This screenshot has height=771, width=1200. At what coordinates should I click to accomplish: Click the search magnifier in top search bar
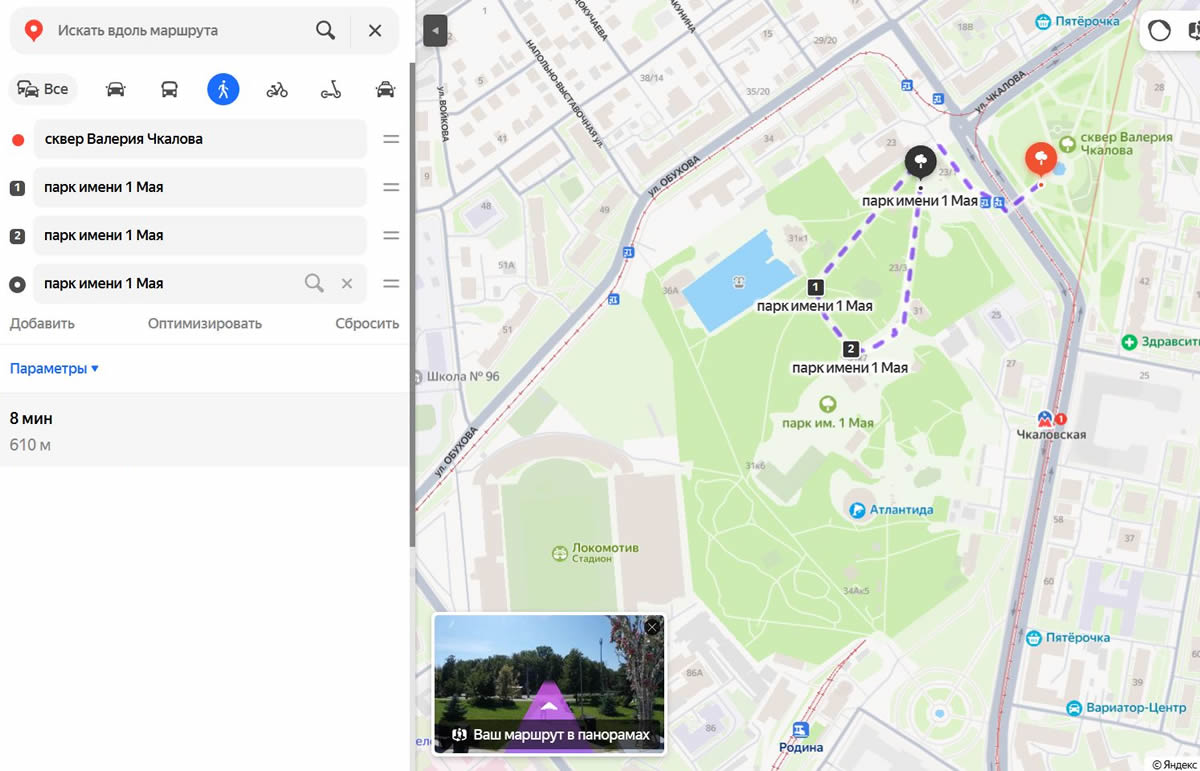tap(325, 30)
